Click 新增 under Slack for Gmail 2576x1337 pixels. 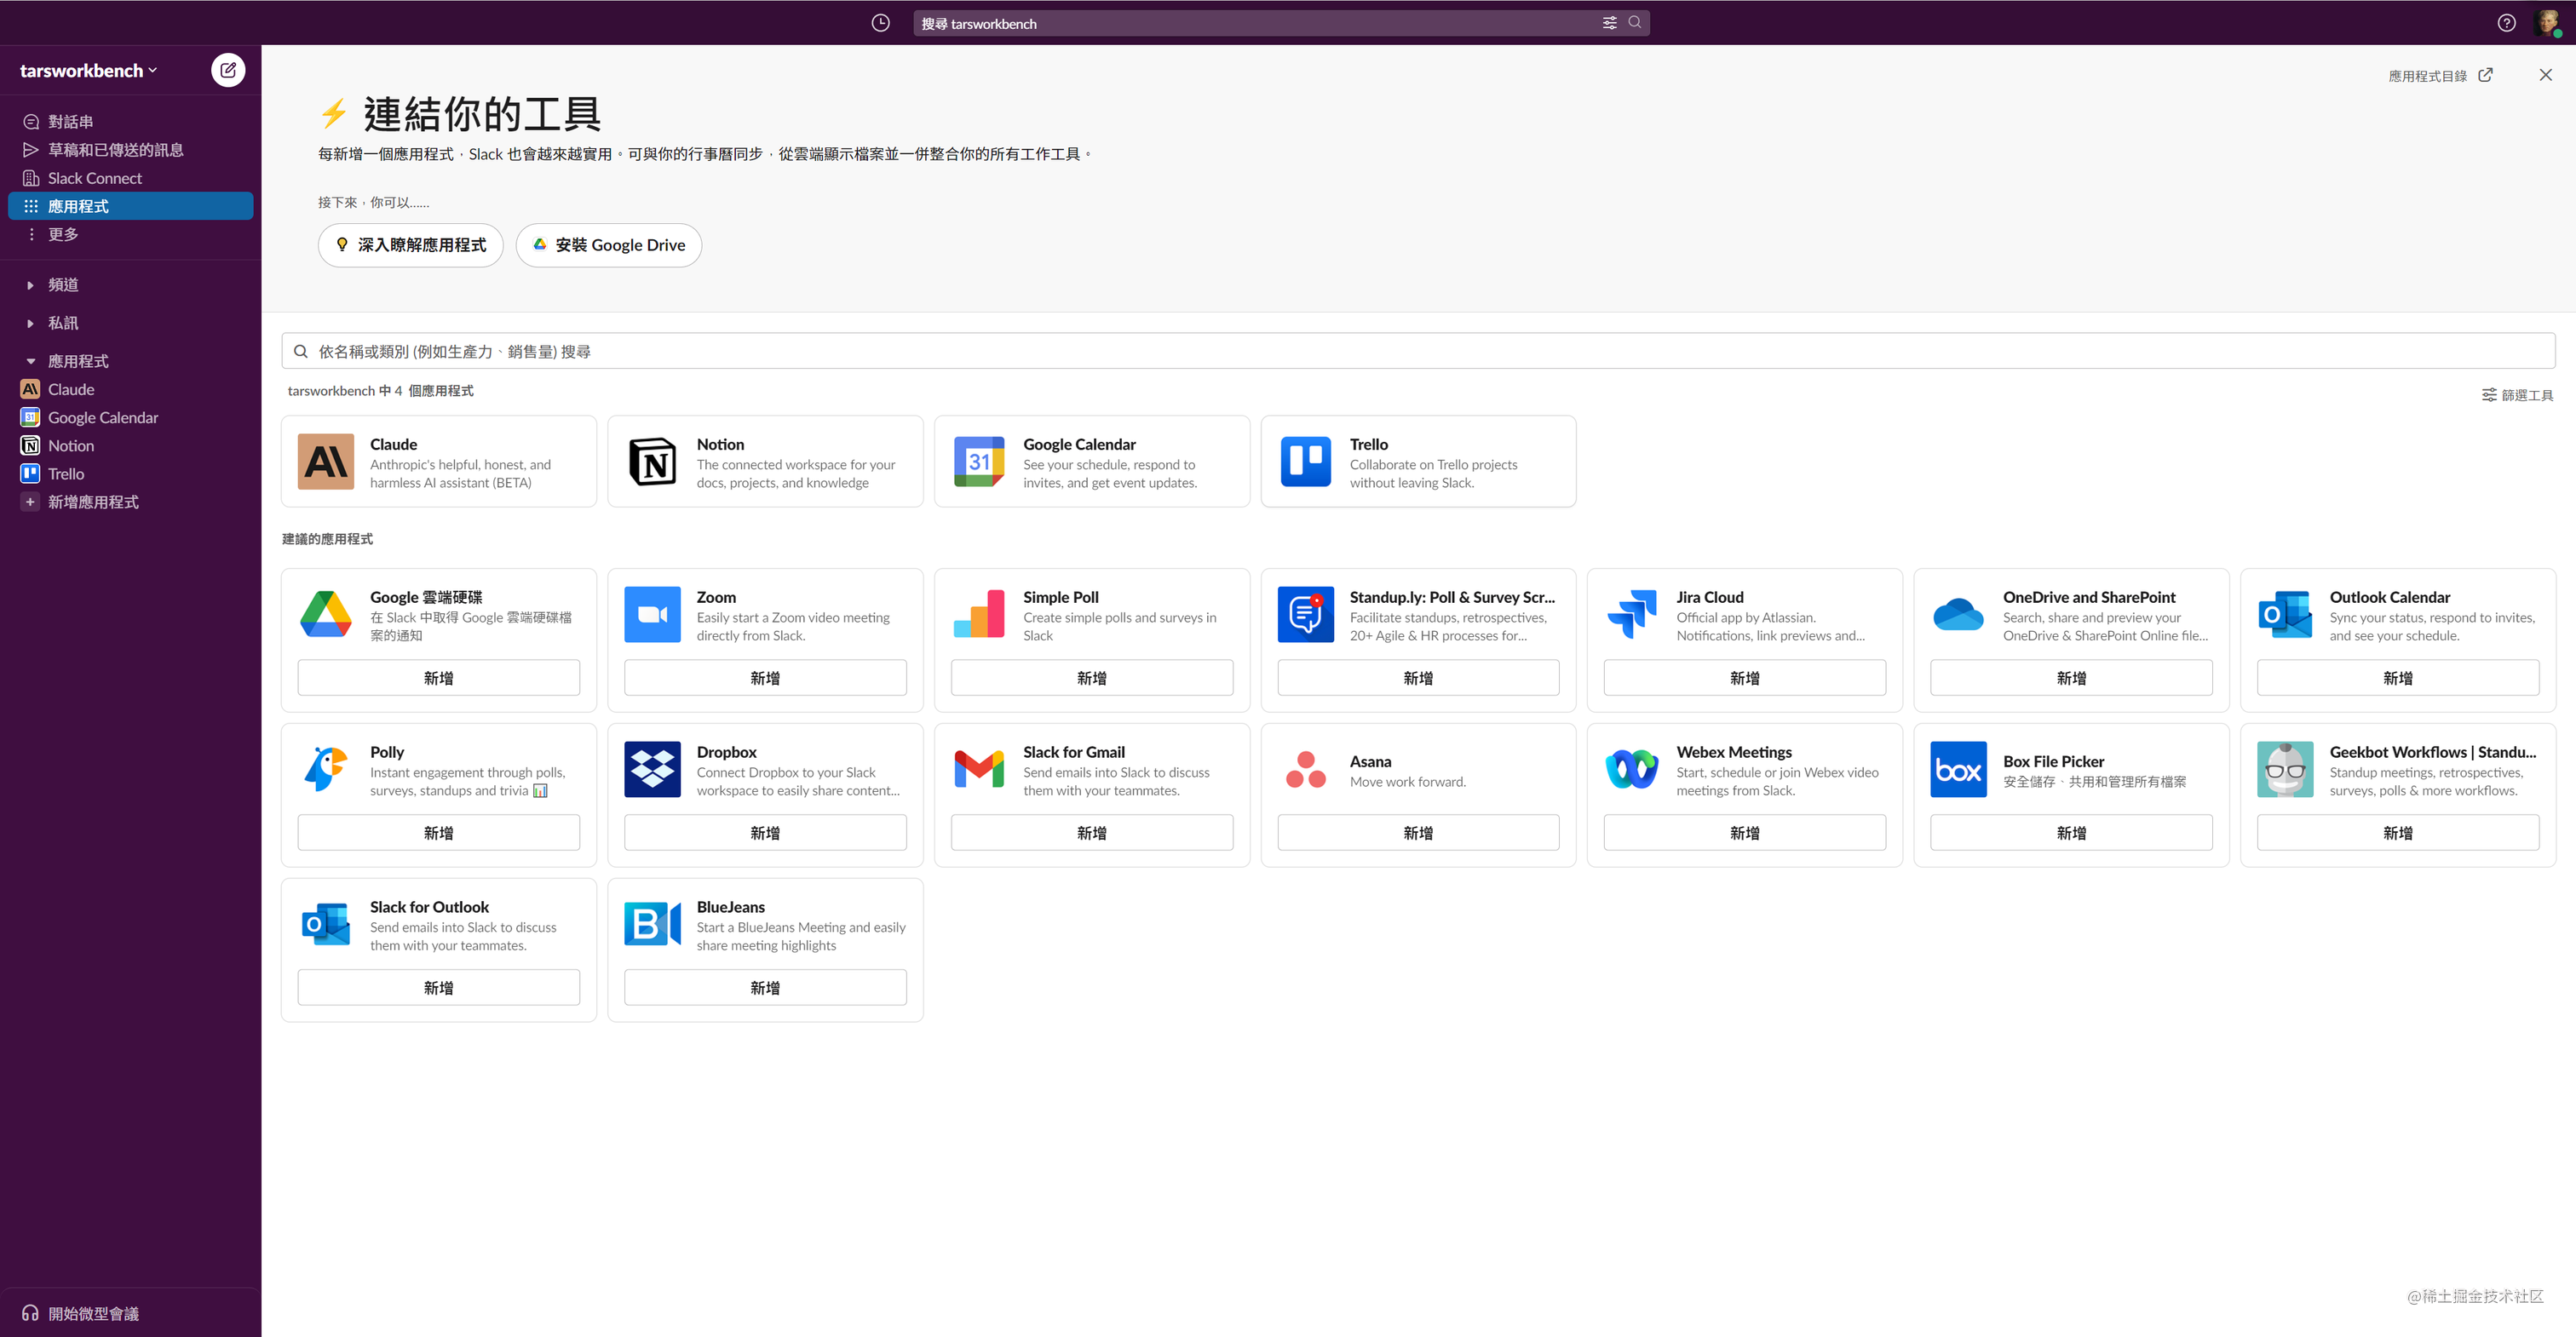tap(1092, 832)
